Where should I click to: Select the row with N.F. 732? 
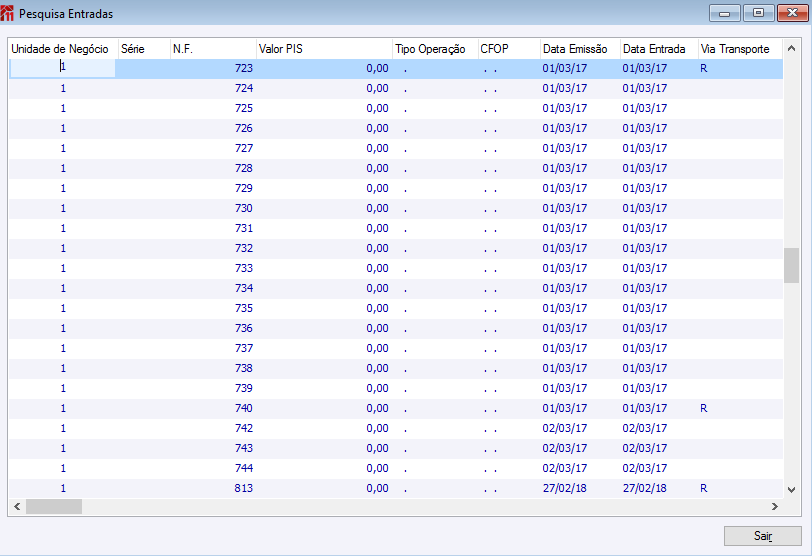click(396, 248)
